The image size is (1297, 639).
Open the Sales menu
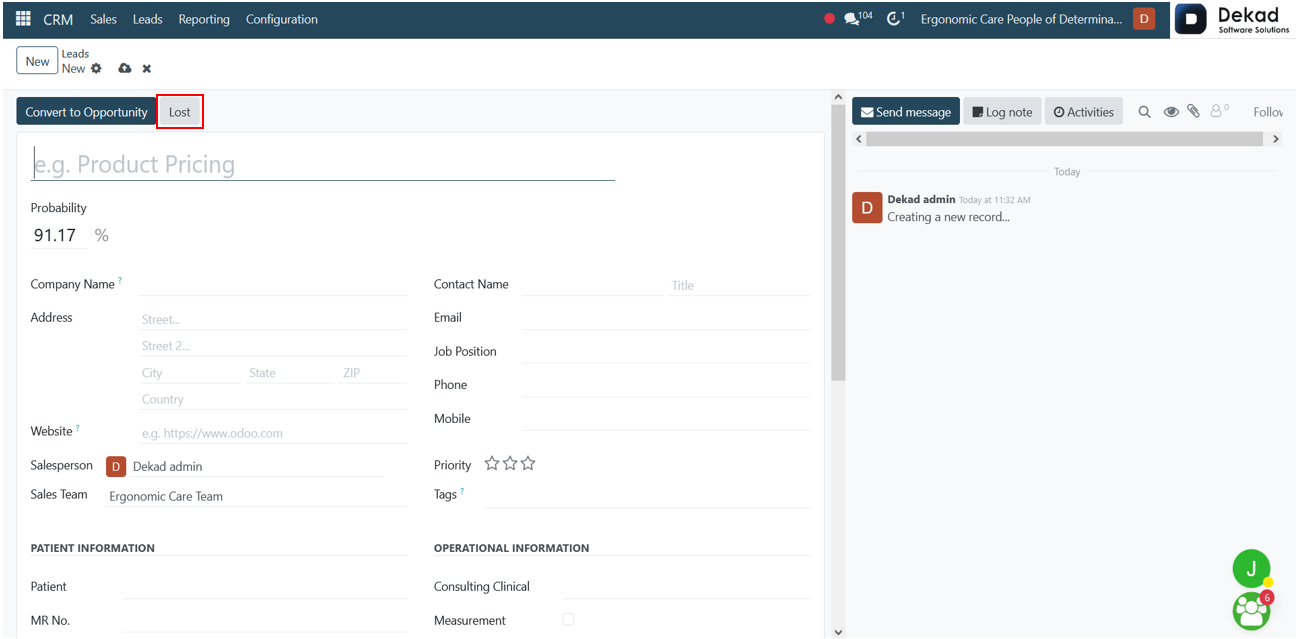103,19
